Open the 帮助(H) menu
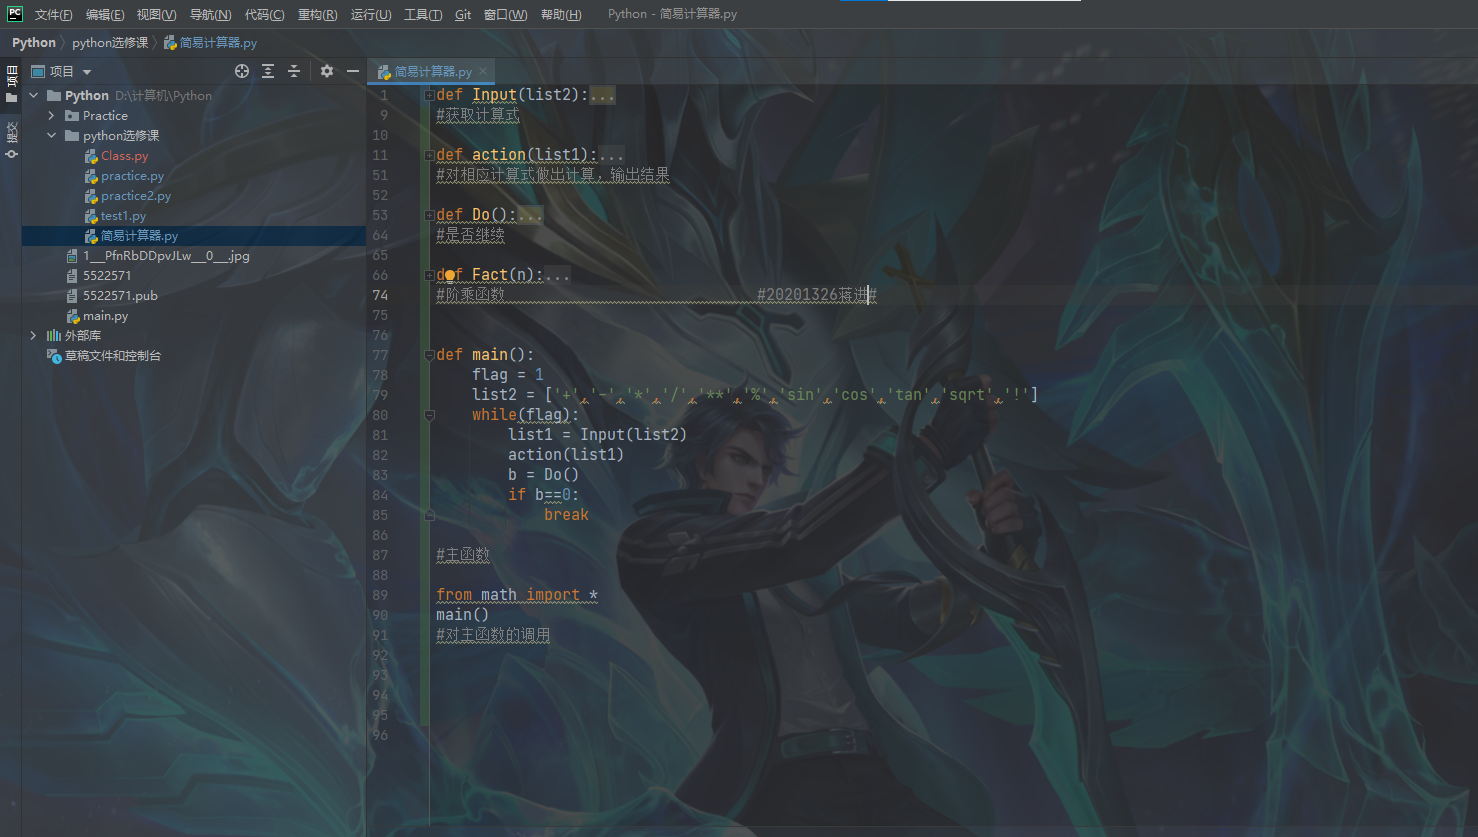The width and height of the screenshot is (1478, 837). pyautogui.click(x=560, y=15)
